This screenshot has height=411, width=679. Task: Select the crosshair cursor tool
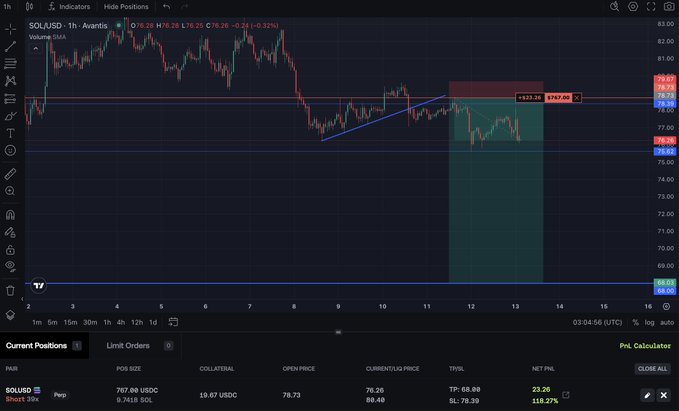click(10, 29)
